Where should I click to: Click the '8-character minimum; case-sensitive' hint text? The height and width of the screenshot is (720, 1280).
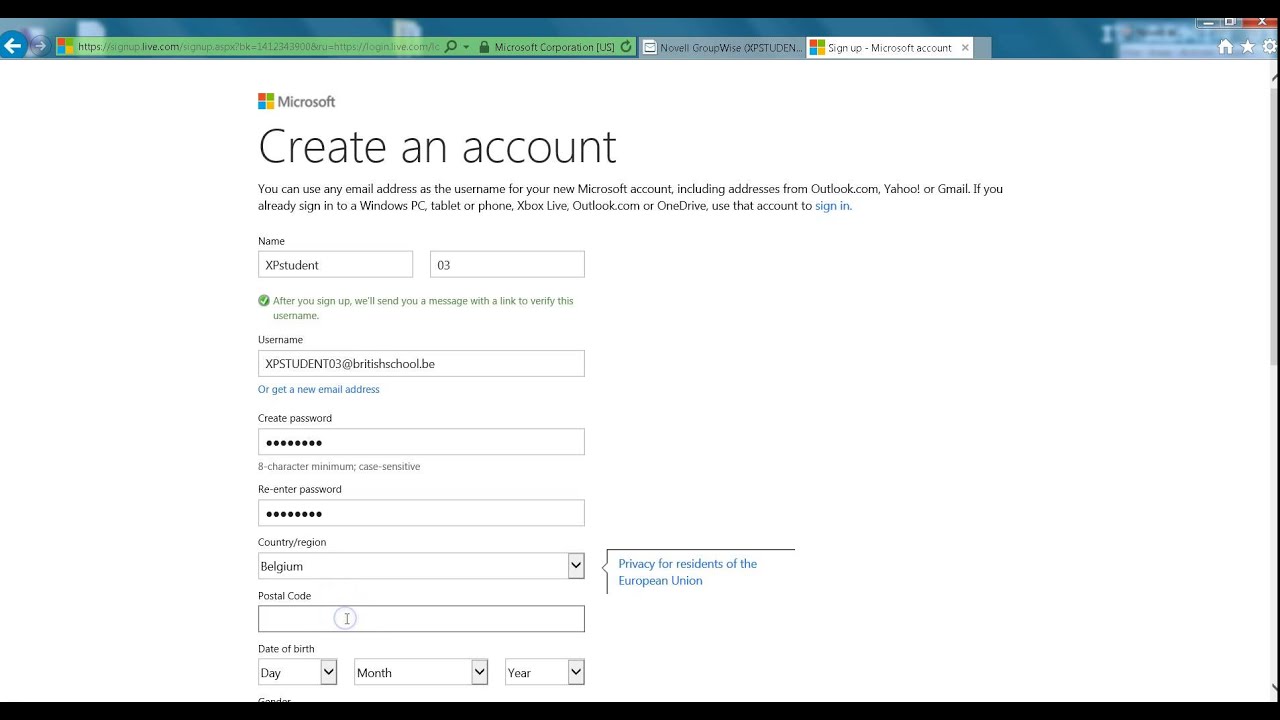(x=339, y=467)
